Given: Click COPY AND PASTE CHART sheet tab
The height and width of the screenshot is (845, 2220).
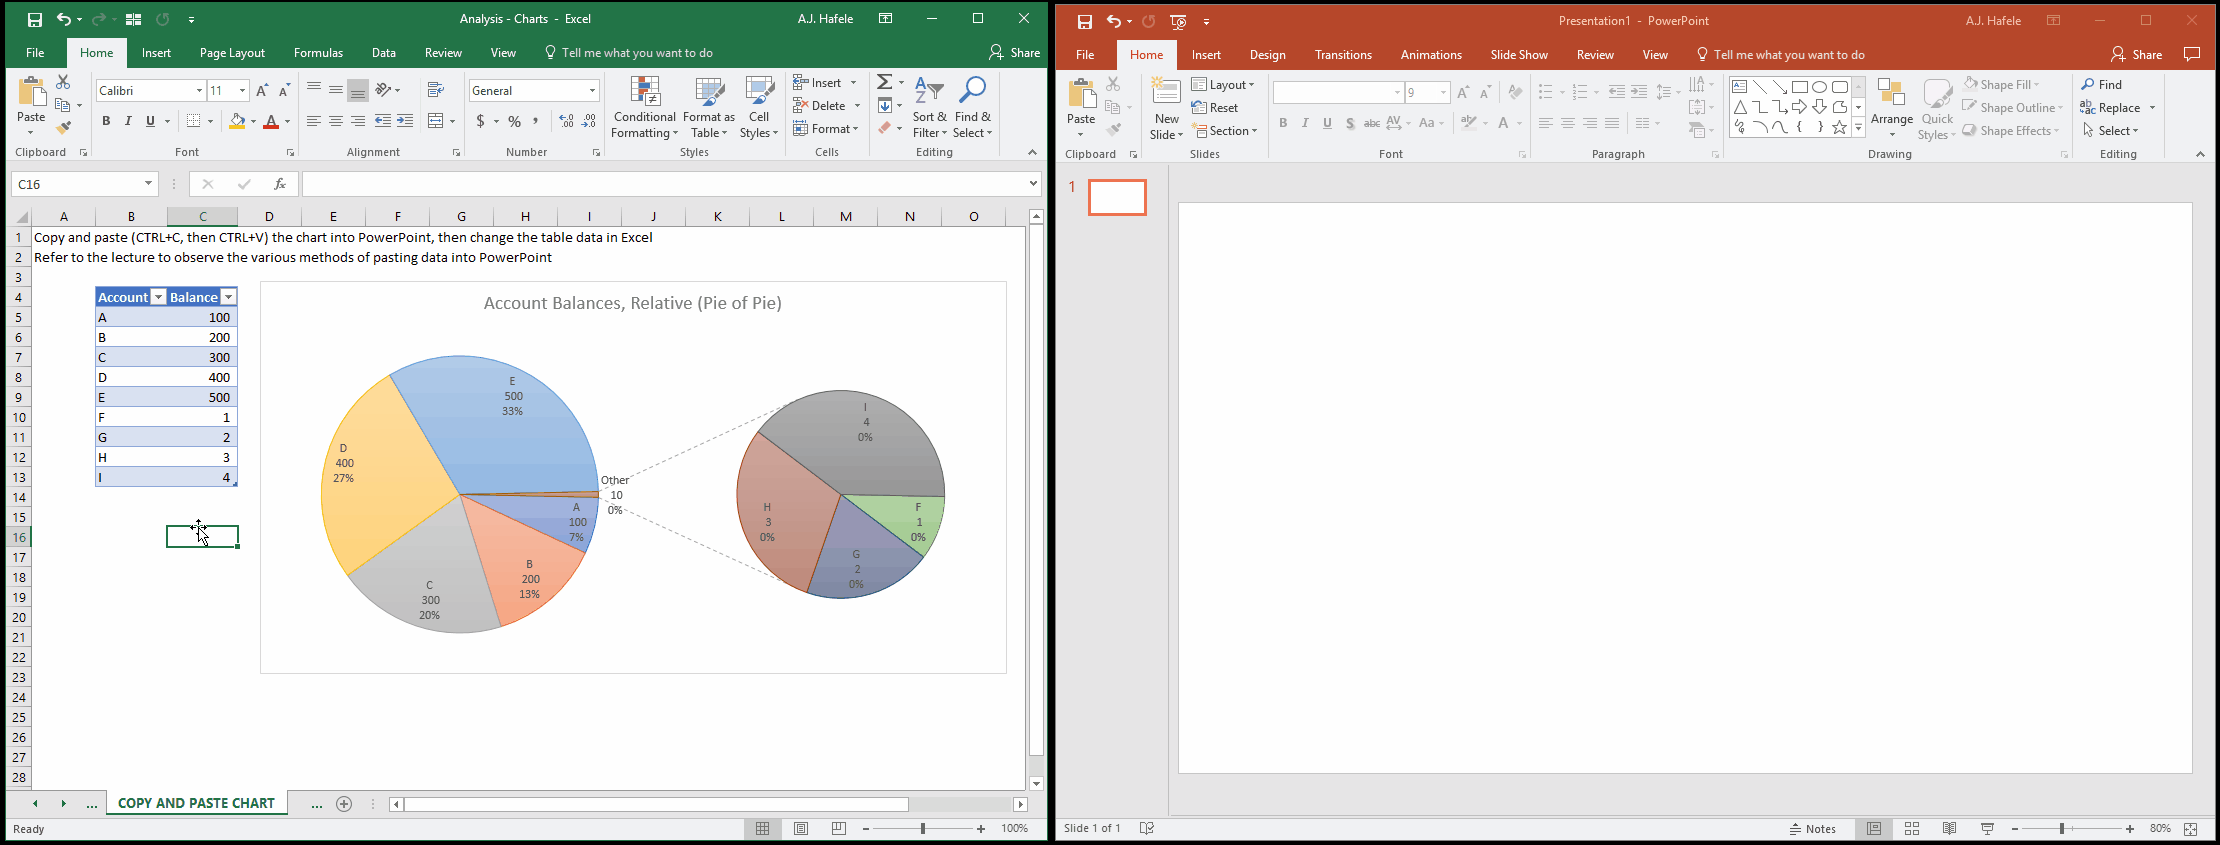Looking at the screenshot, I should [196, 803].
